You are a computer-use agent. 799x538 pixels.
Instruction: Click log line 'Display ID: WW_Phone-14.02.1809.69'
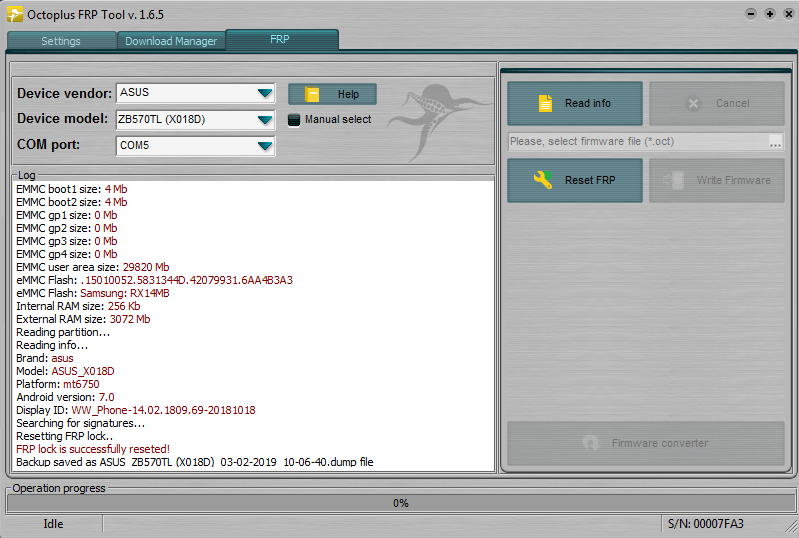(136, 410)
